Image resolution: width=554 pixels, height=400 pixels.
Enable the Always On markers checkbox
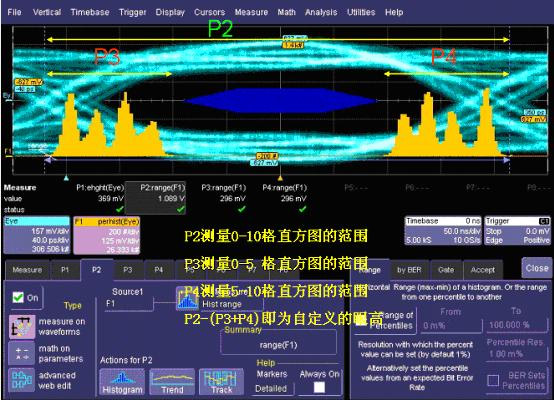pos(319,387)
